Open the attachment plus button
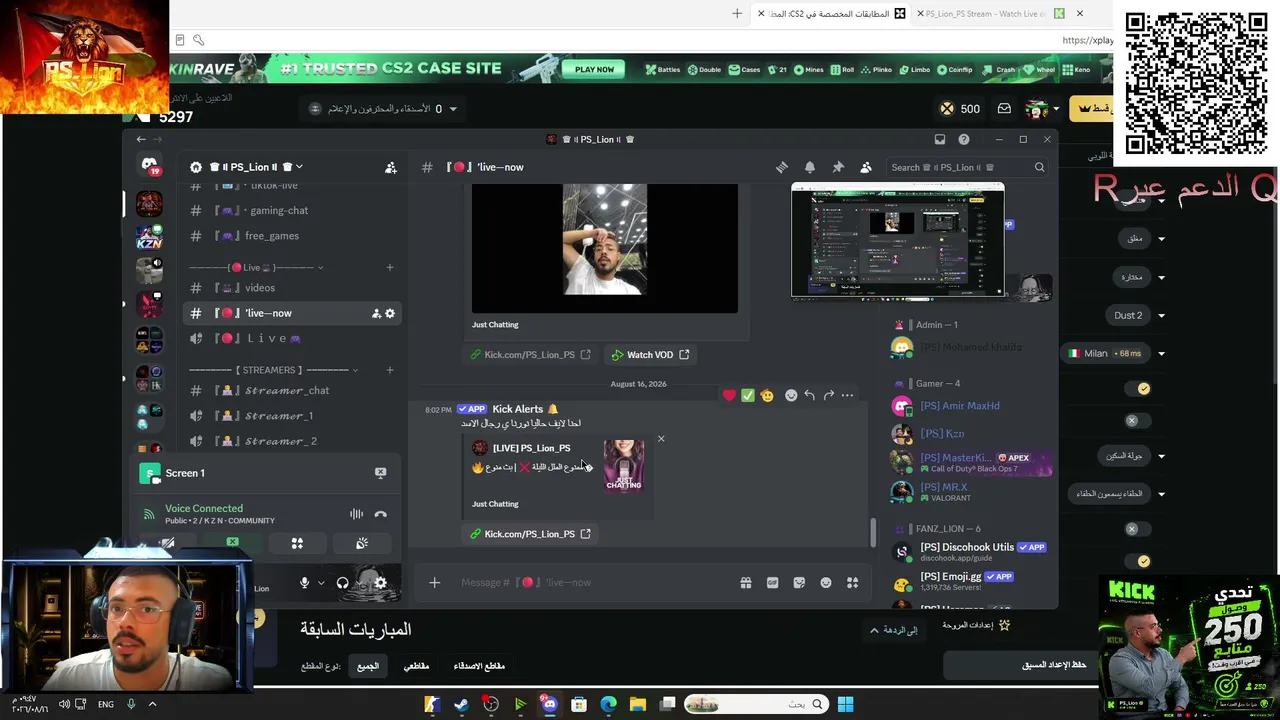Screen dimensions: 1280x720 tap(434, 582)
